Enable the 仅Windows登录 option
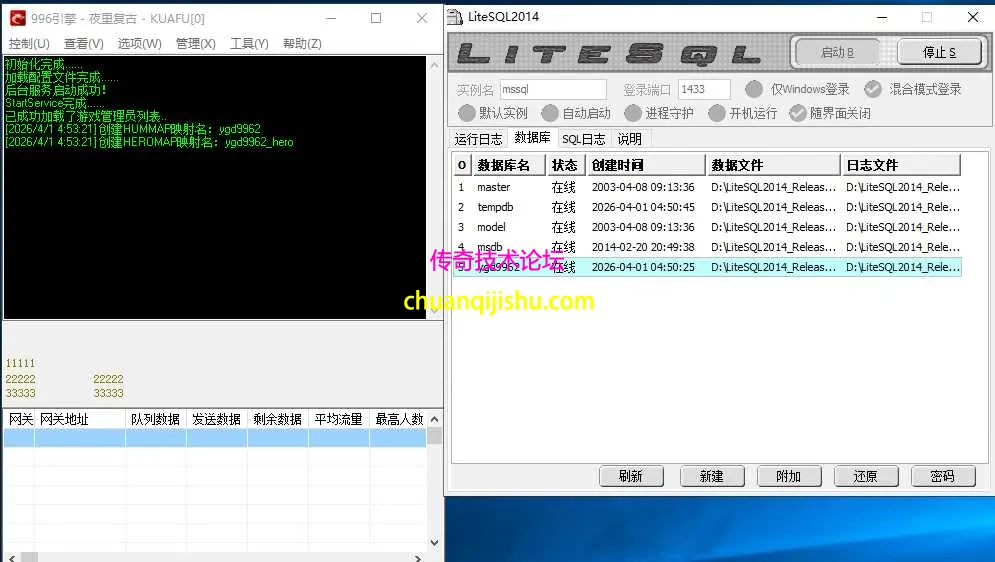The height and width of the screenshot is (562, 995). click(754, 89)
